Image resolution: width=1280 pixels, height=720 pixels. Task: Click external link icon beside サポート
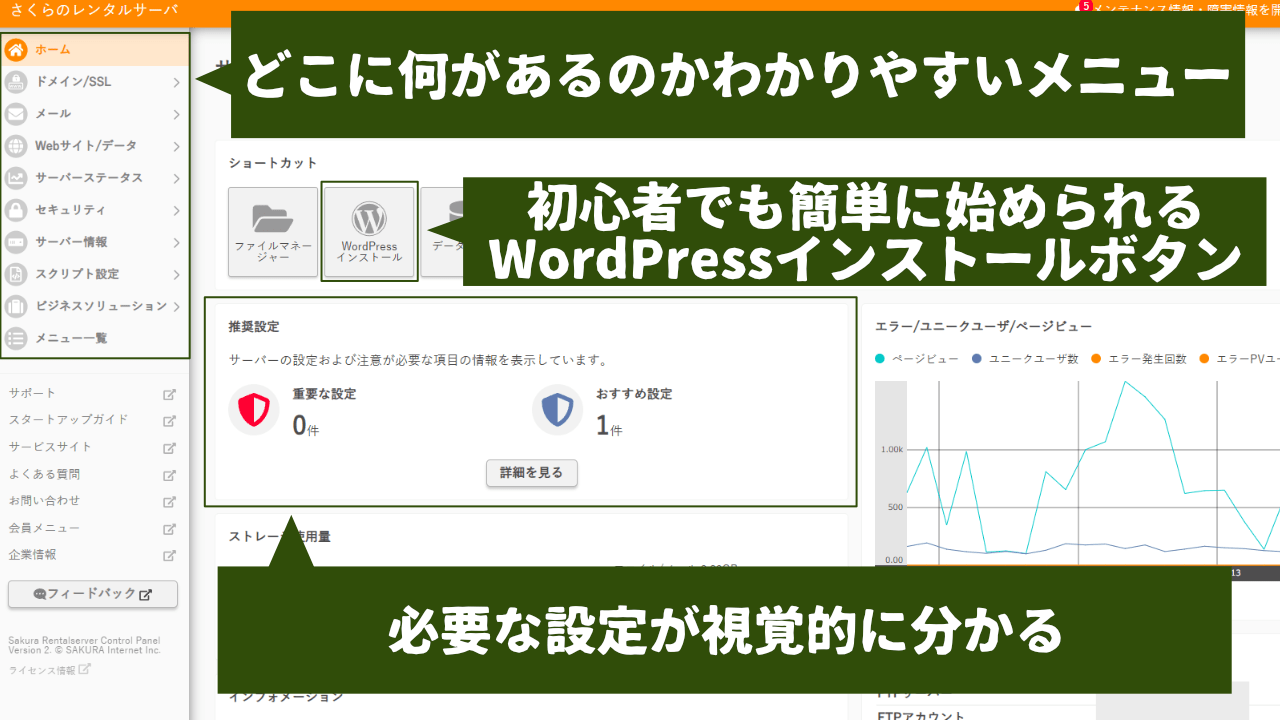point(170,394)
